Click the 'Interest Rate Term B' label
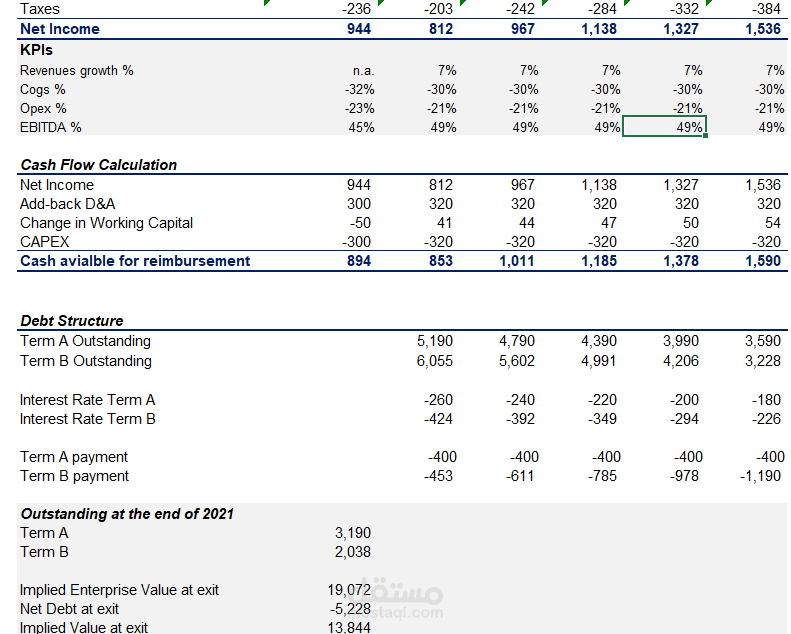Viewport: 791px width, 634px height. pos(88,419)
